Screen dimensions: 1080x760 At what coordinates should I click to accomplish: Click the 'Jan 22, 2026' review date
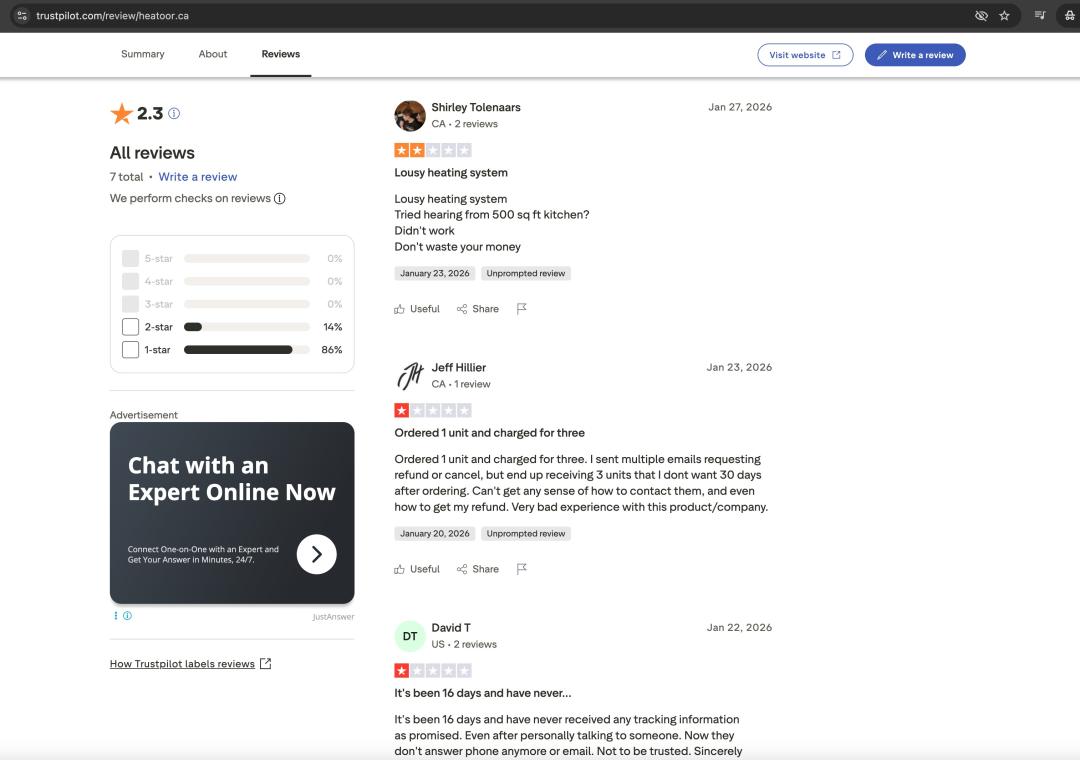tap(739, 628)
